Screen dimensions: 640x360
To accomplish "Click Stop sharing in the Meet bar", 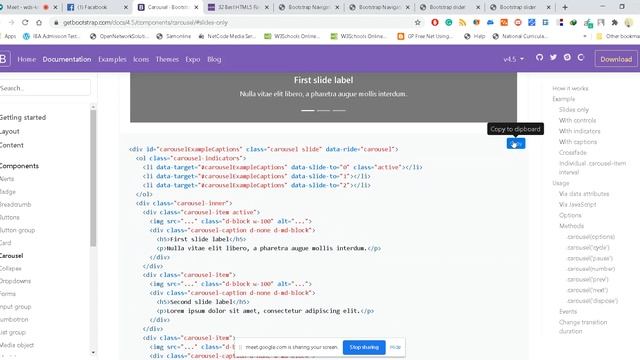I will [x=364, y=347].
